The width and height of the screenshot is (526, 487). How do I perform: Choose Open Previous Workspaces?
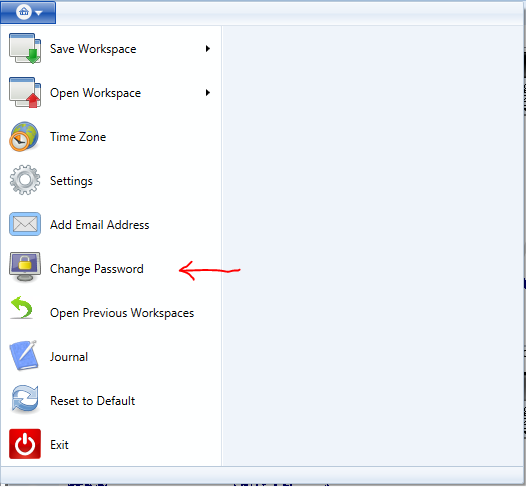(122, 313)
